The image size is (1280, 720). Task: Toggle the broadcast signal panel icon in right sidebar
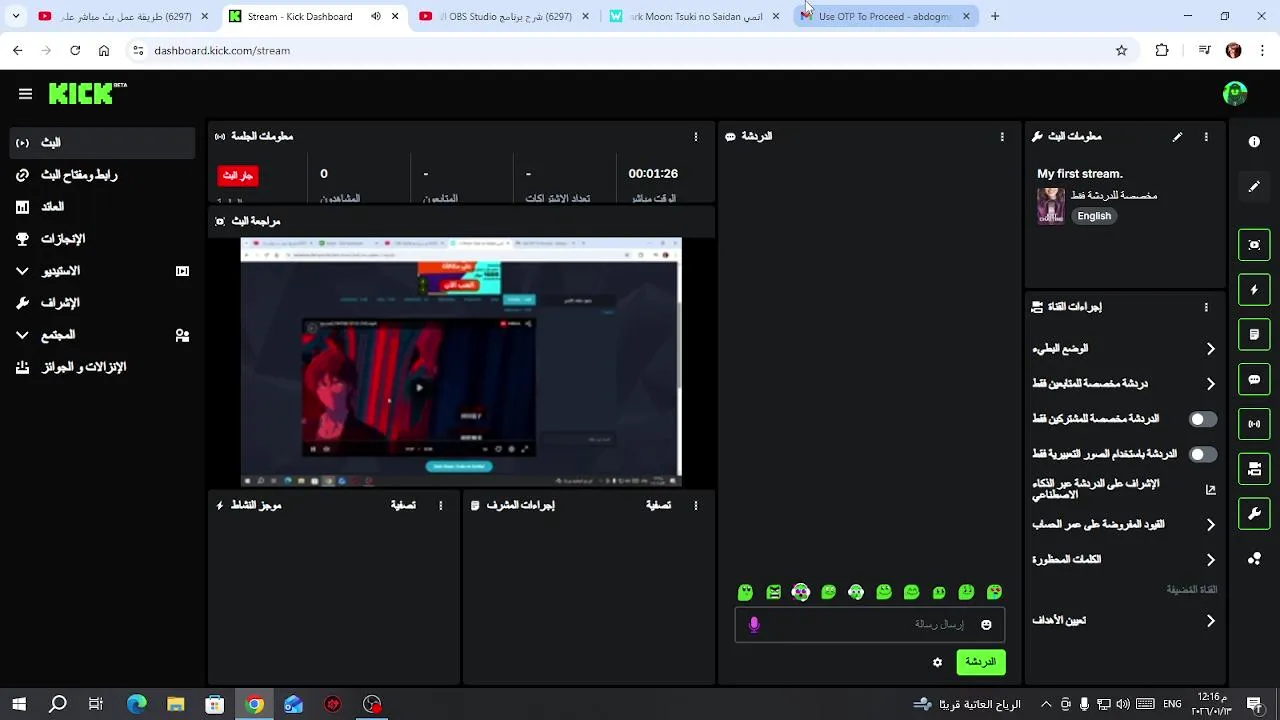pos(1254,424)
